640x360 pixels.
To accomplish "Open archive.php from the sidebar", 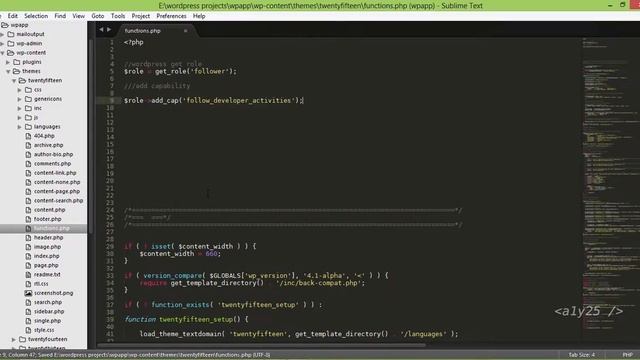I will pyautogui.click(x=49, y=145).
